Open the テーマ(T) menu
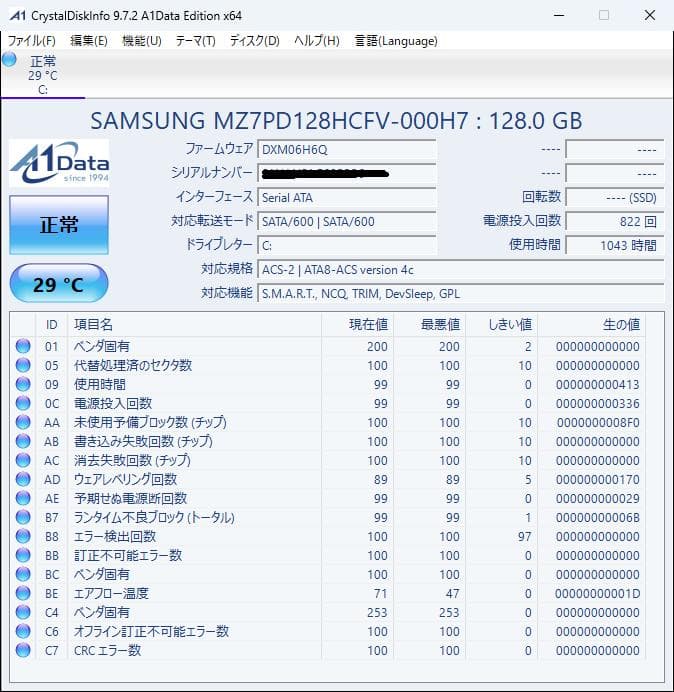 [x=196, y=41]
